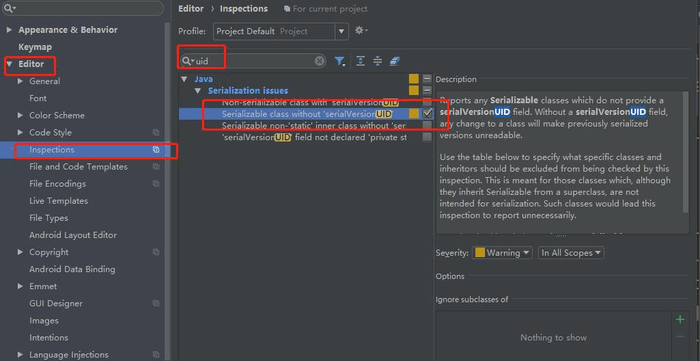This screenshot has width=700, height=361.
Task: Expand the General settings node
Action: pyautogui.click(x=20, y=81)
